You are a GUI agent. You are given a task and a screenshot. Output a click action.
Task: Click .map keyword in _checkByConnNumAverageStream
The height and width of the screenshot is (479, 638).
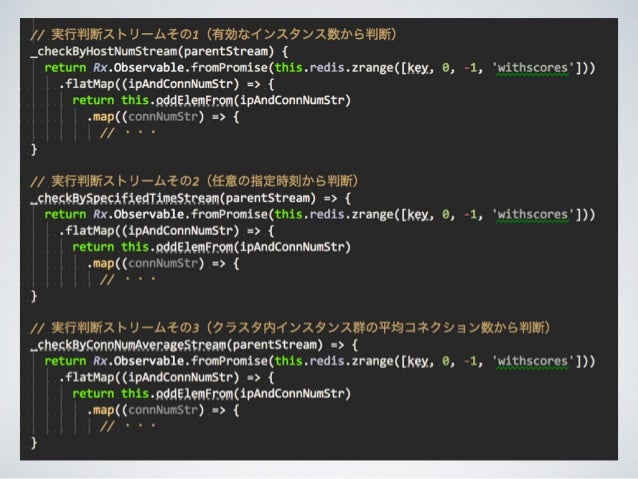[101, 410]
